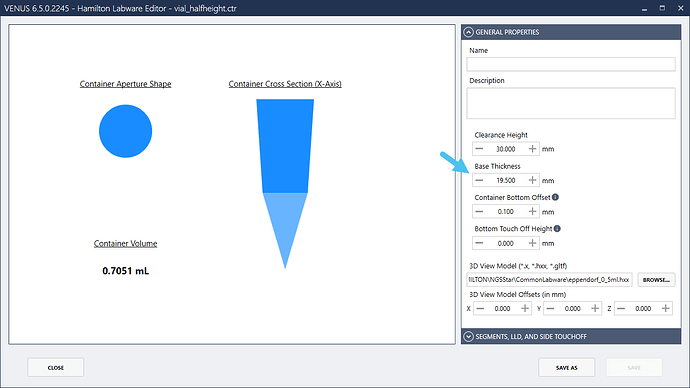The height and width of the screenshot is (388, 690).
Task: Focus the Name input field
Action: pyautogui.click(x=571, y=64)
